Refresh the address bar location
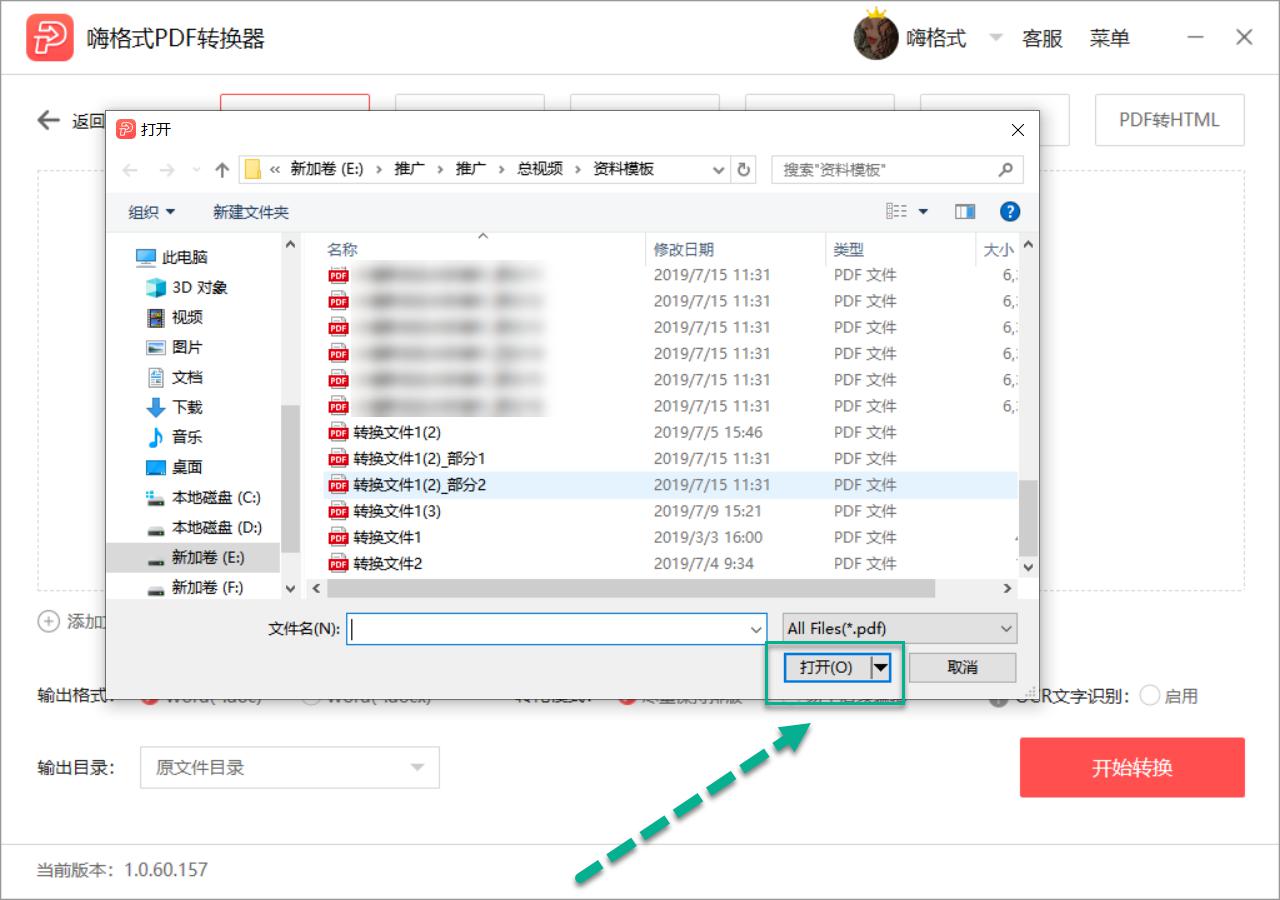 (743, 170)
